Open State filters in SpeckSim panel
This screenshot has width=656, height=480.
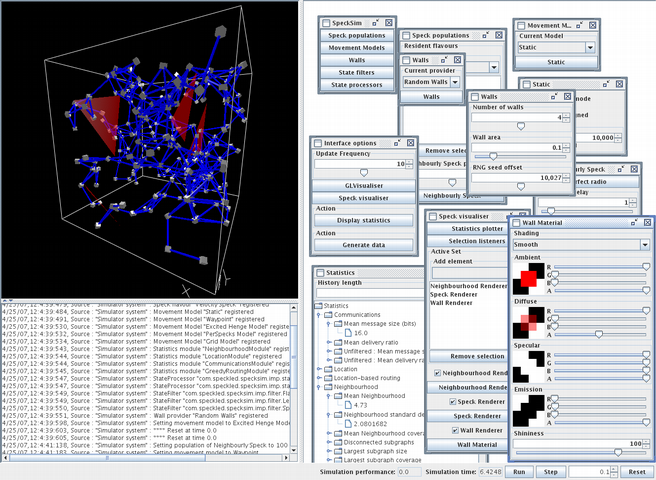pyautogui.click(x=357, y=72)
